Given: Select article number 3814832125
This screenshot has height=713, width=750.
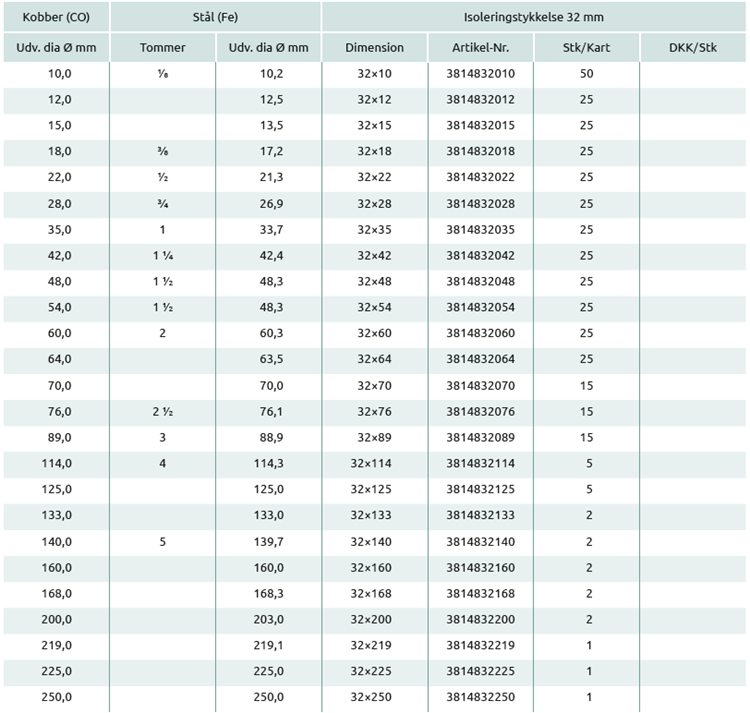Looking at the screenshot, I should point(481,489).
